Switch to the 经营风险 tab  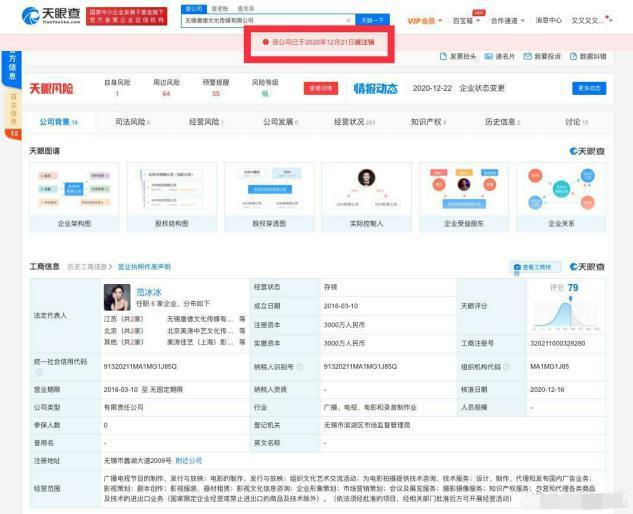pos(206,122)
